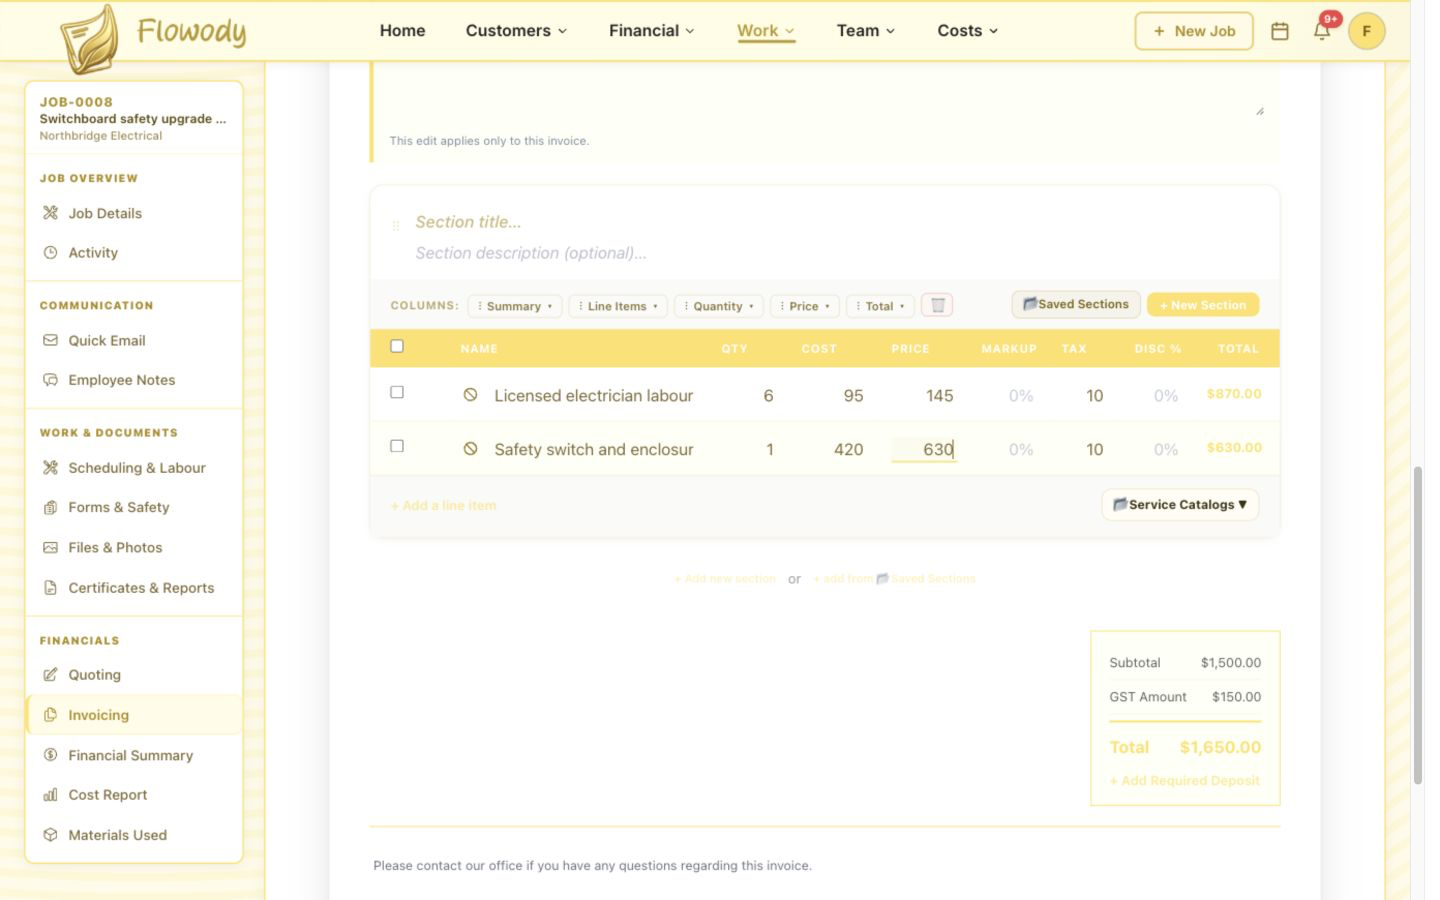Toggle the select-all checkbox in table header
This screenshot has height=900, width=1440.
click(x=397, y=346)
